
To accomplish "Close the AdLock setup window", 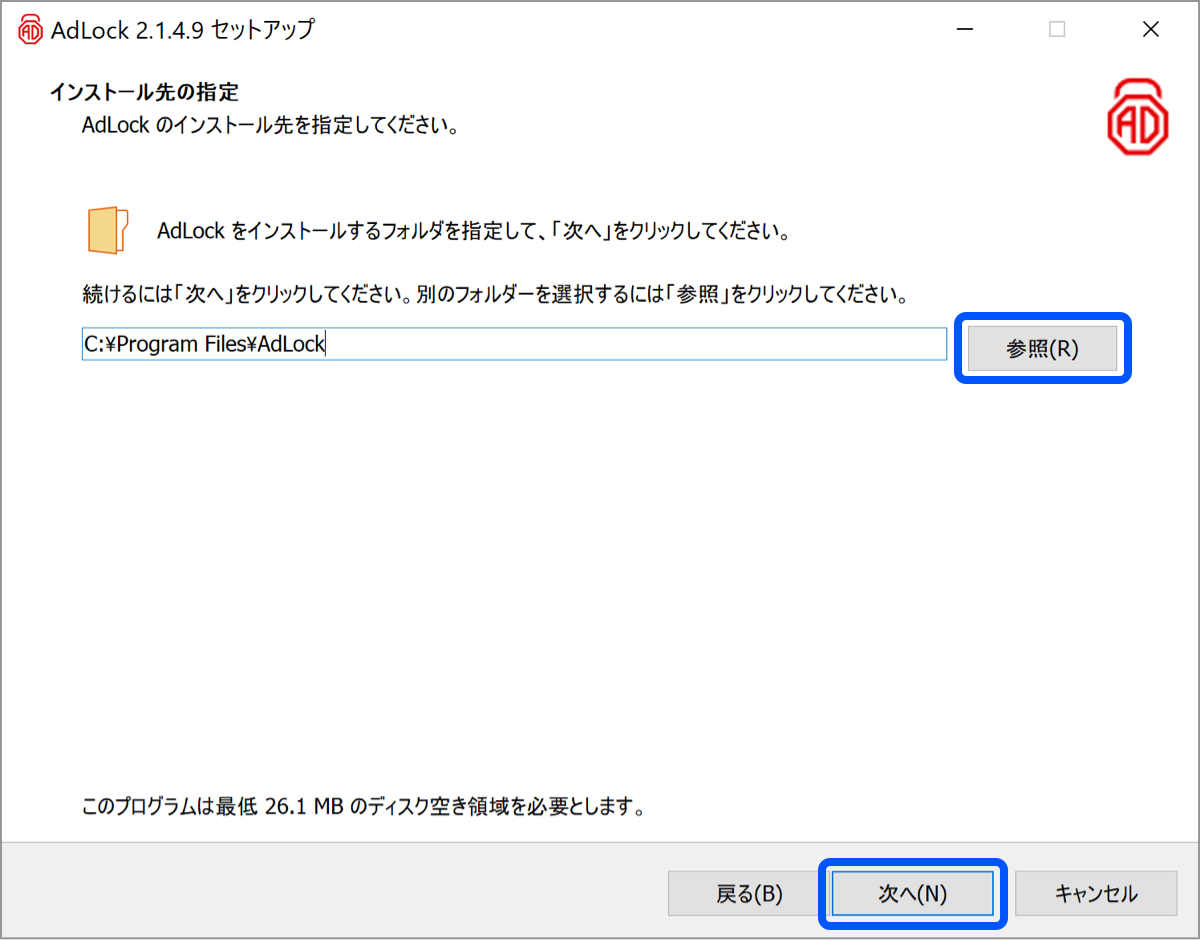I will point(1150,30).
